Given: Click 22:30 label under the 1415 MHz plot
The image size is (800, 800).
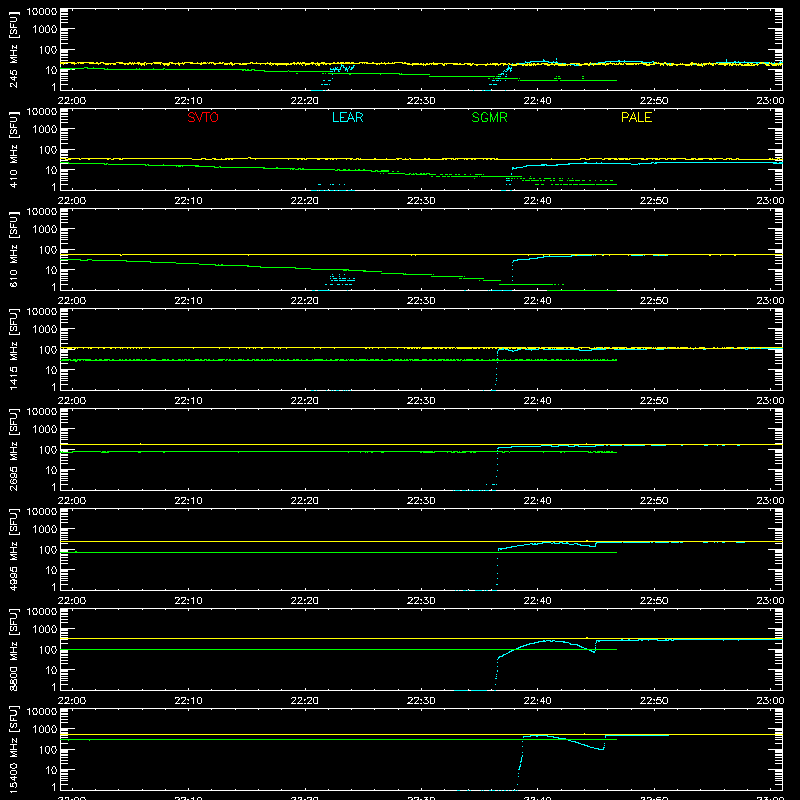Looking at the screenshot, I should pos(421,401).
